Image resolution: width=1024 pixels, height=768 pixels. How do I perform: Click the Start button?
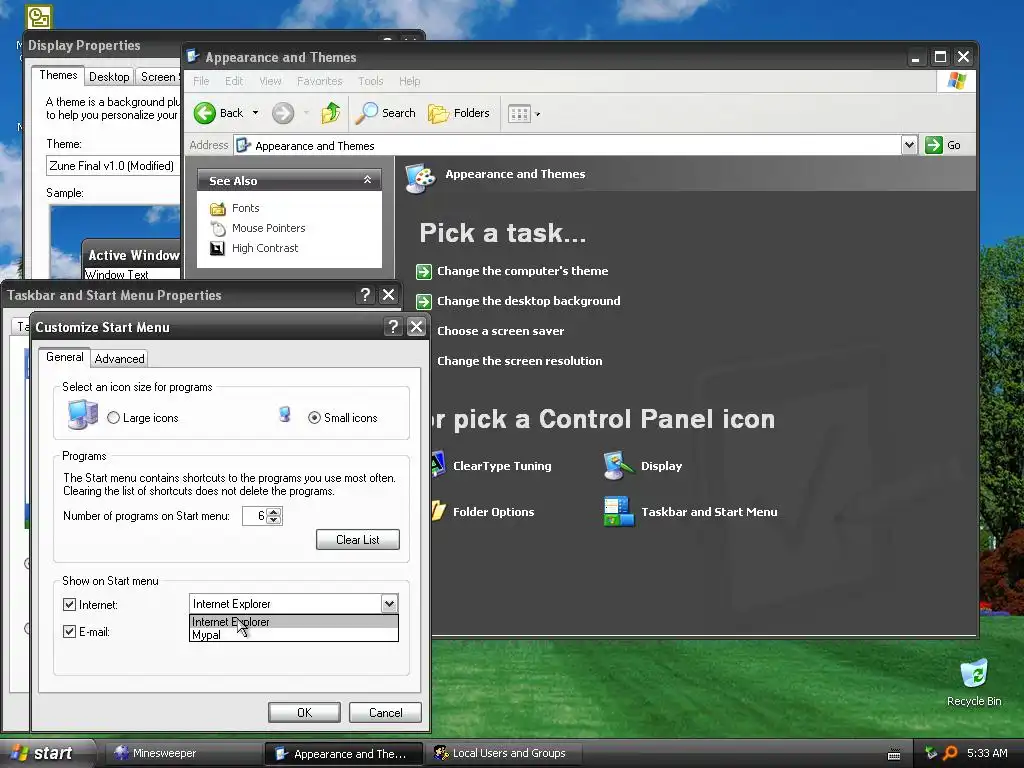[x=46, y=753]
